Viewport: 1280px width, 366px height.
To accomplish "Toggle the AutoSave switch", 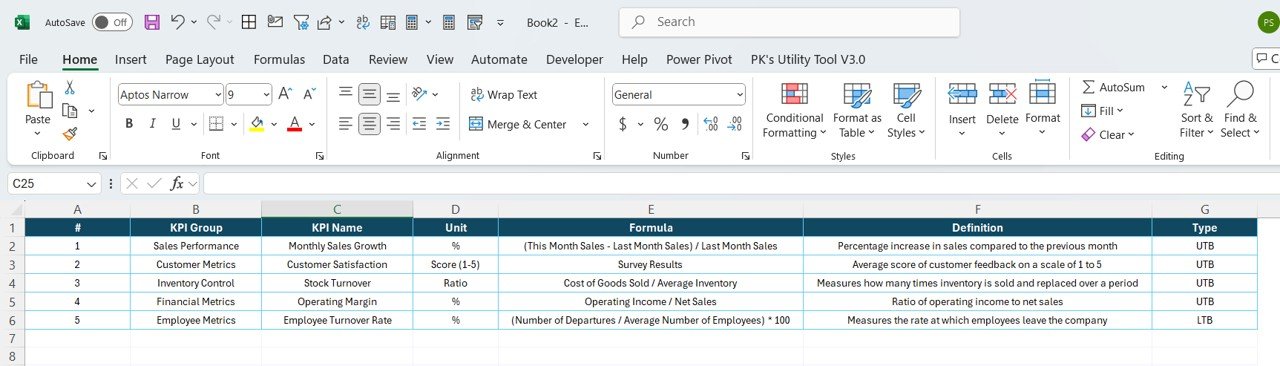I will tap(112, 21).
